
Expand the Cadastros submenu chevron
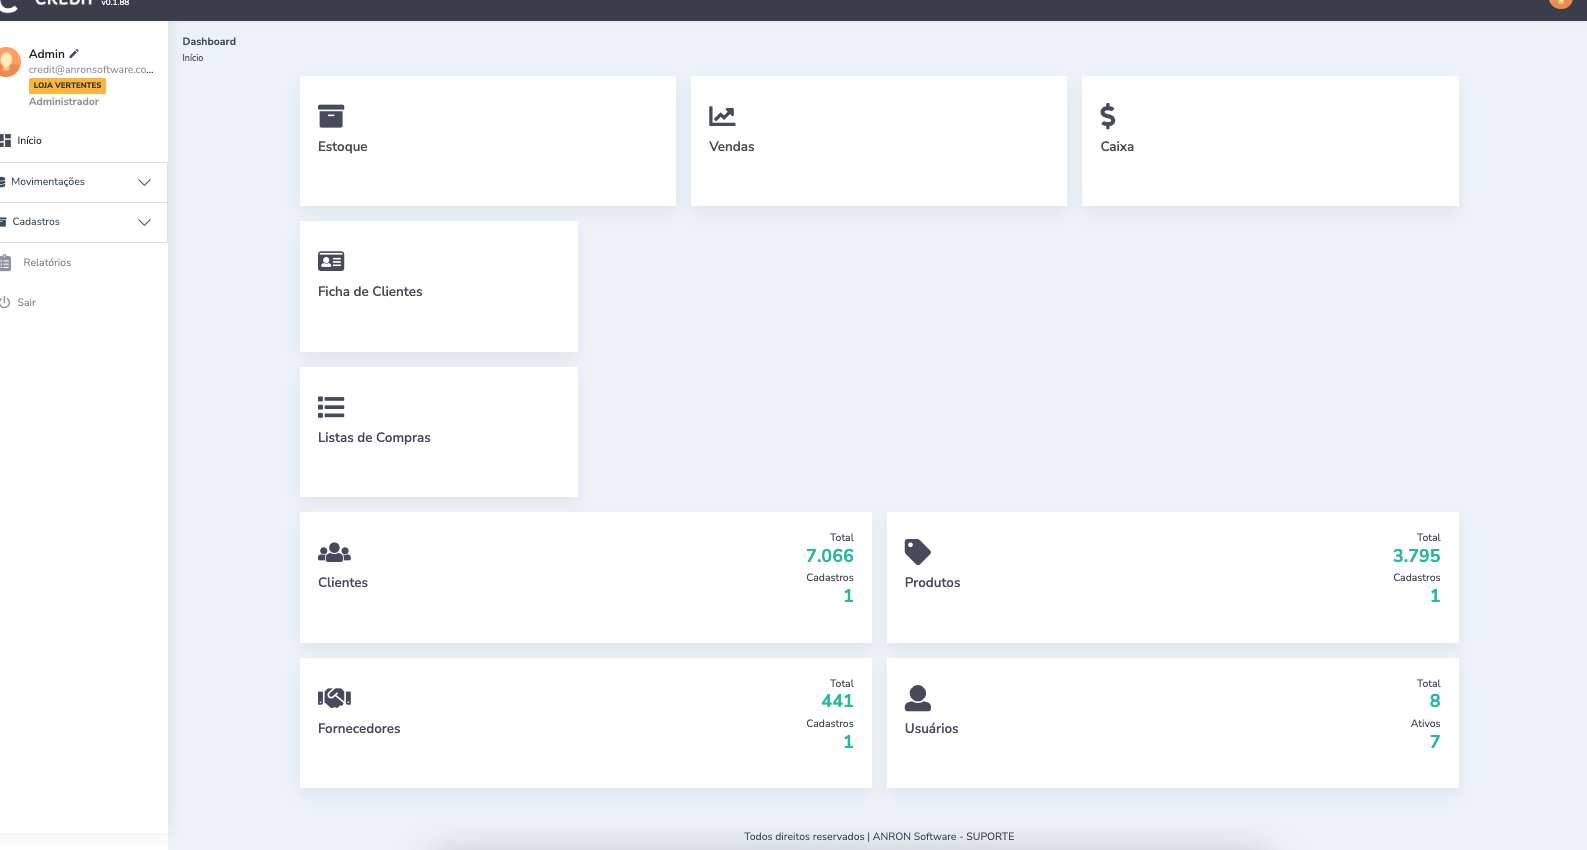point(144,222)
